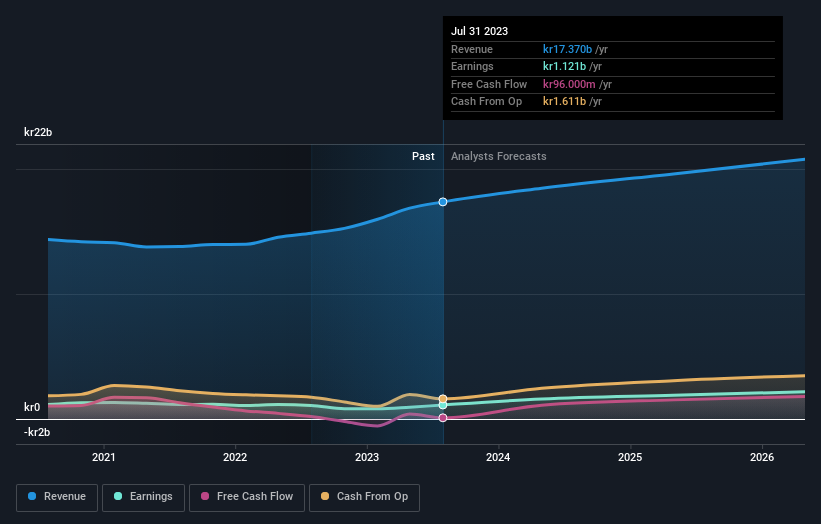Viewport: 821px width, 524px height.
Task: Toggle the Revenue legend button
Action: 57,497
